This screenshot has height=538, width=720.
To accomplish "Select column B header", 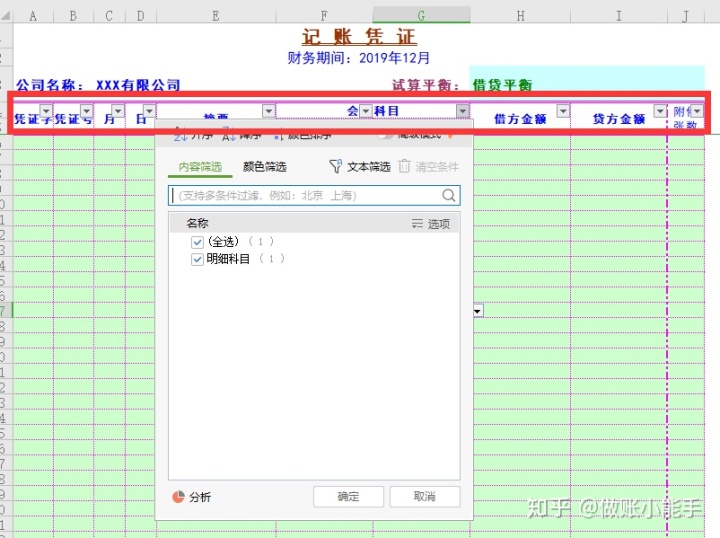I will (x=73, y=16).
